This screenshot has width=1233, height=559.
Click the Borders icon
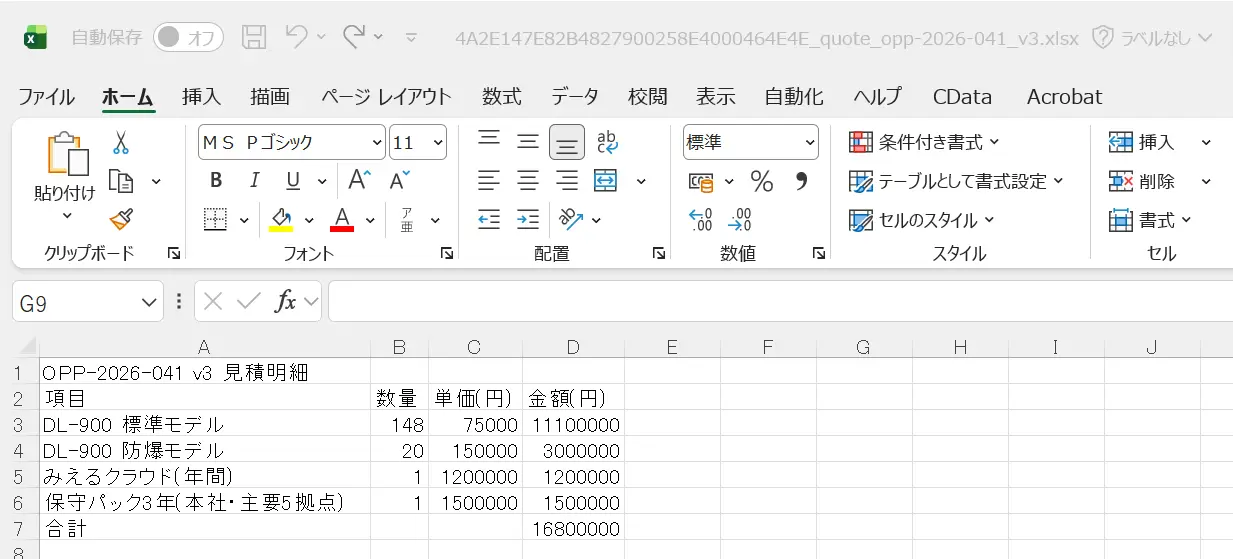[x=216, y=219]
